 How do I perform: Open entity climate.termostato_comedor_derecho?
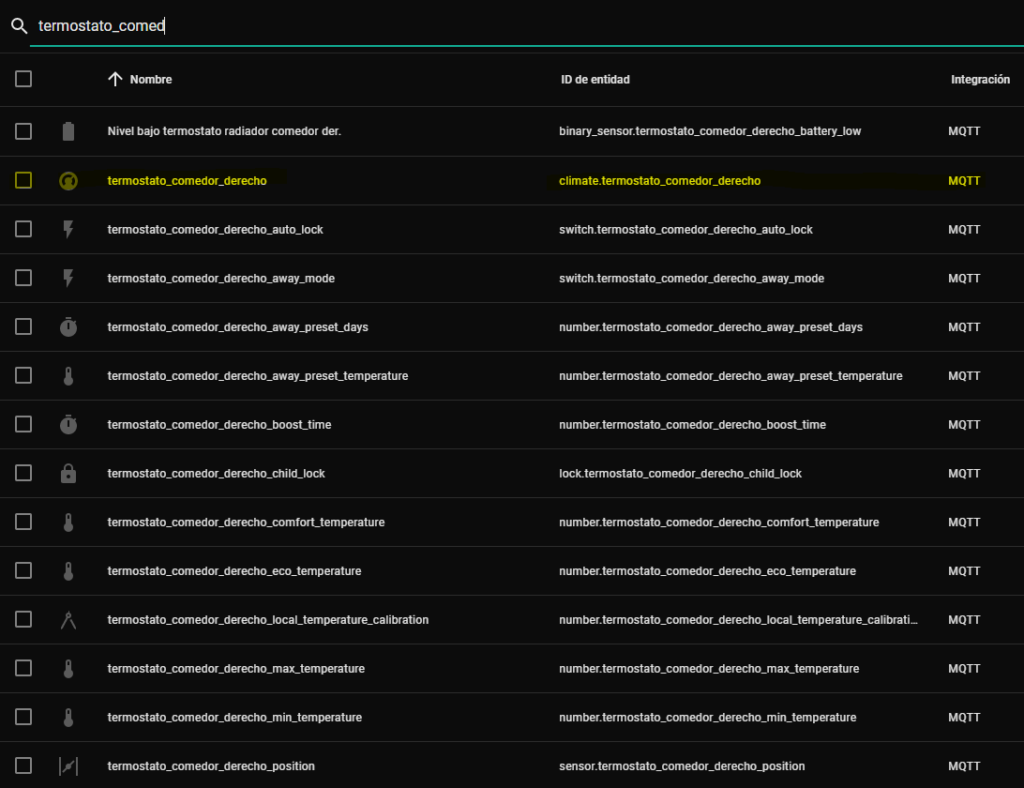coord(660,181)
